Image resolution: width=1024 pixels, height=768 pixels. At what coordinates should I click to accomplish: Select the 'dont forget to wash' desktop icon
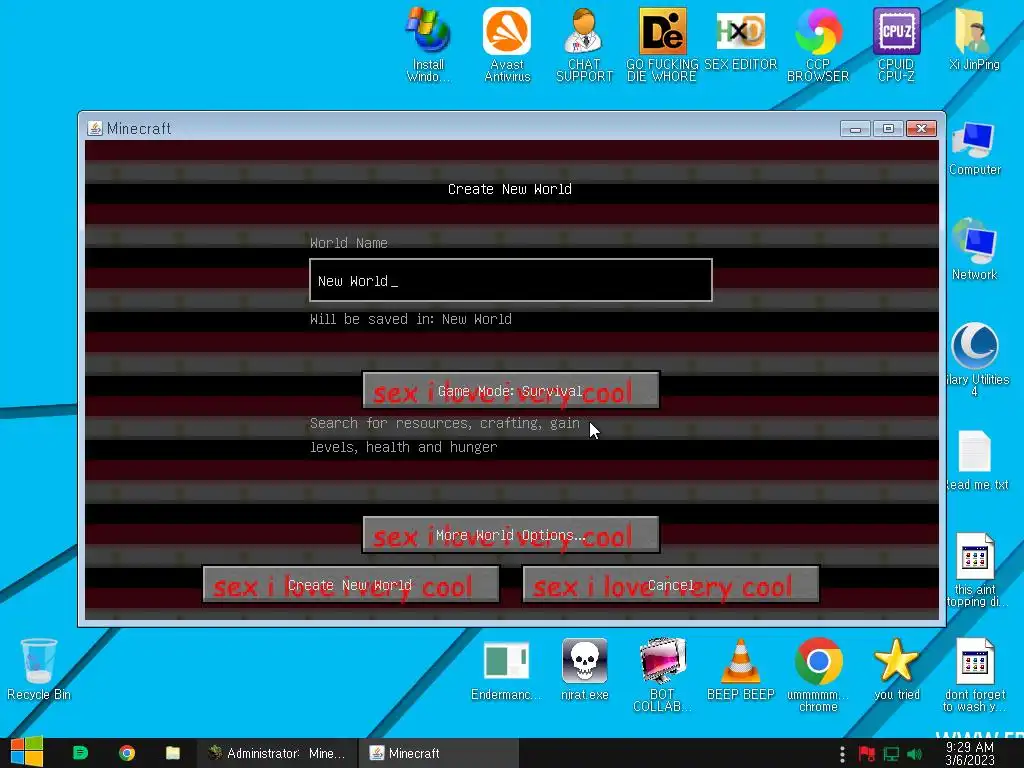point(974,675)
